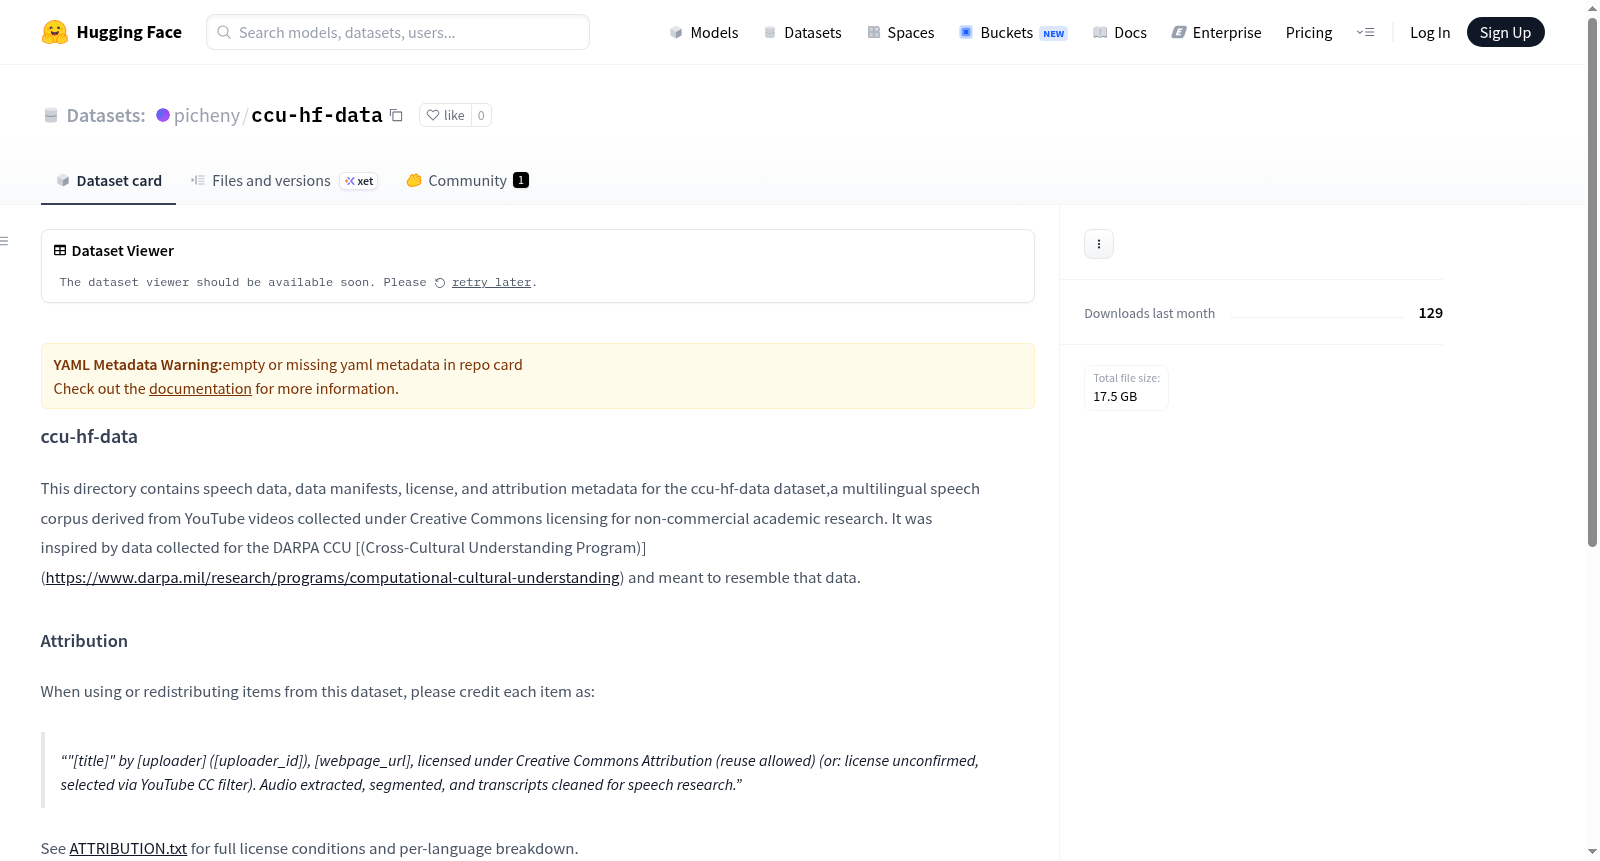Click the search magnifier icon
1600x861 pixels.
tap(224, 32)
